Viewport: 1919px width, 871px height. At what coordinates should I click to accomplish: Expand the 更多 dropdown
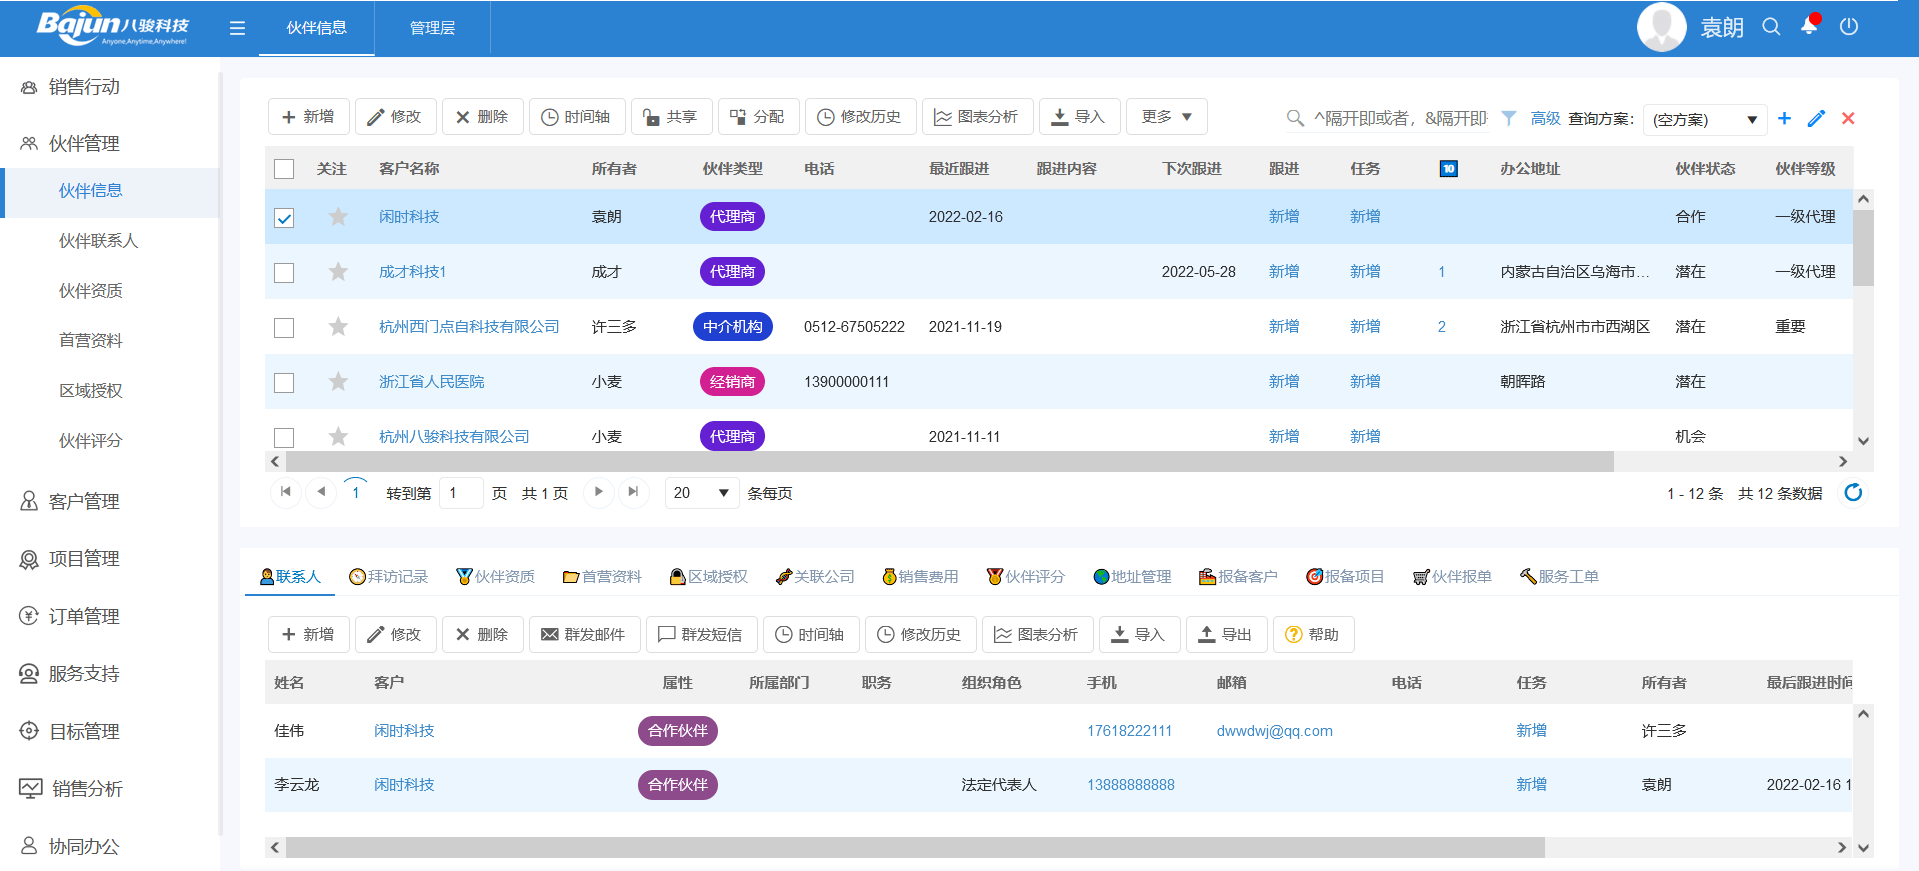pyautogui.click(x=1166, y=117)
